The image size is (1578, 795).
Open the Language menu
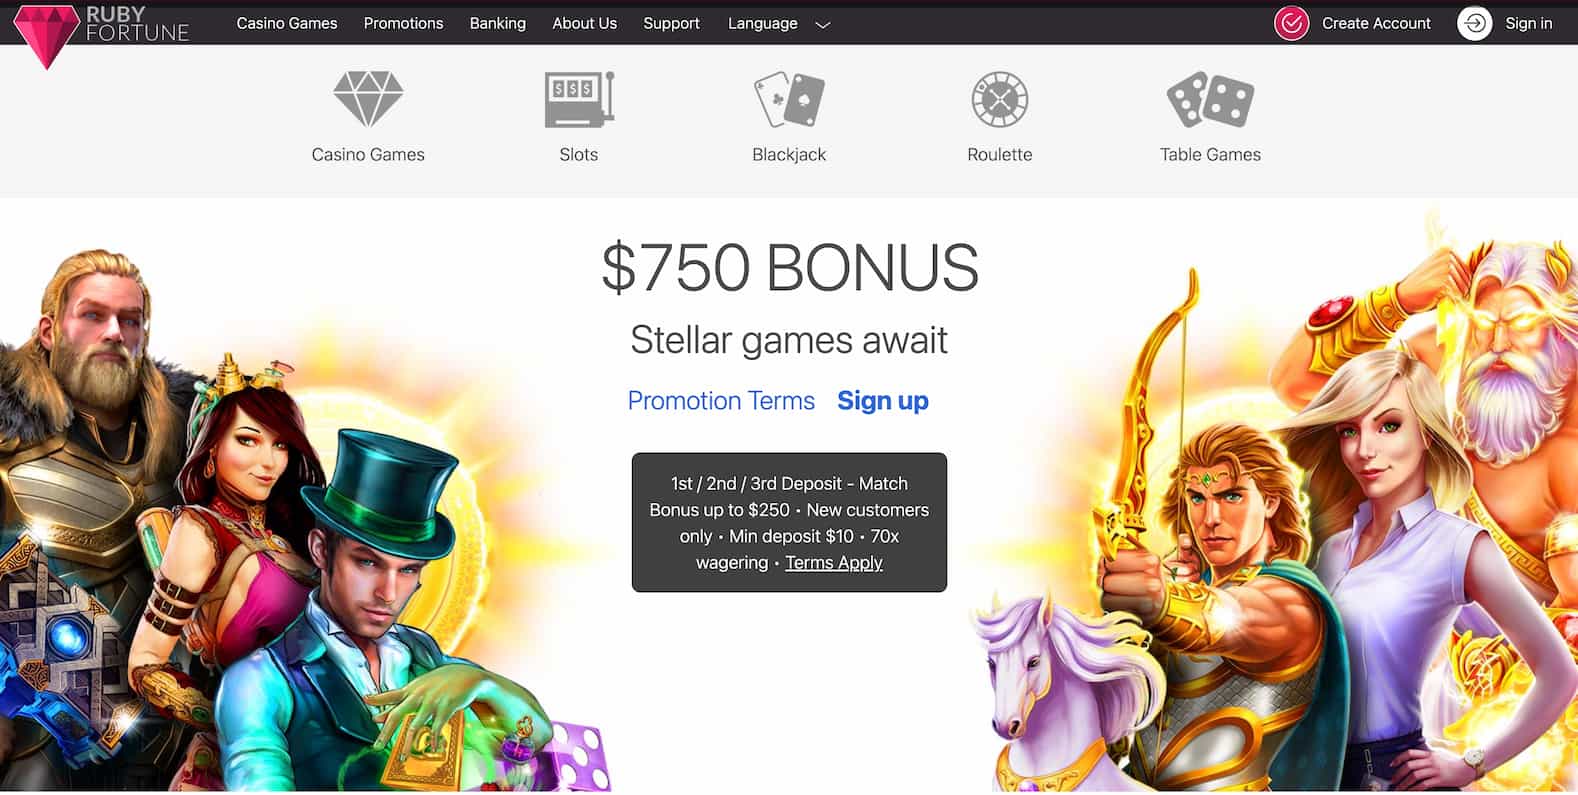(x=762, y=23)
